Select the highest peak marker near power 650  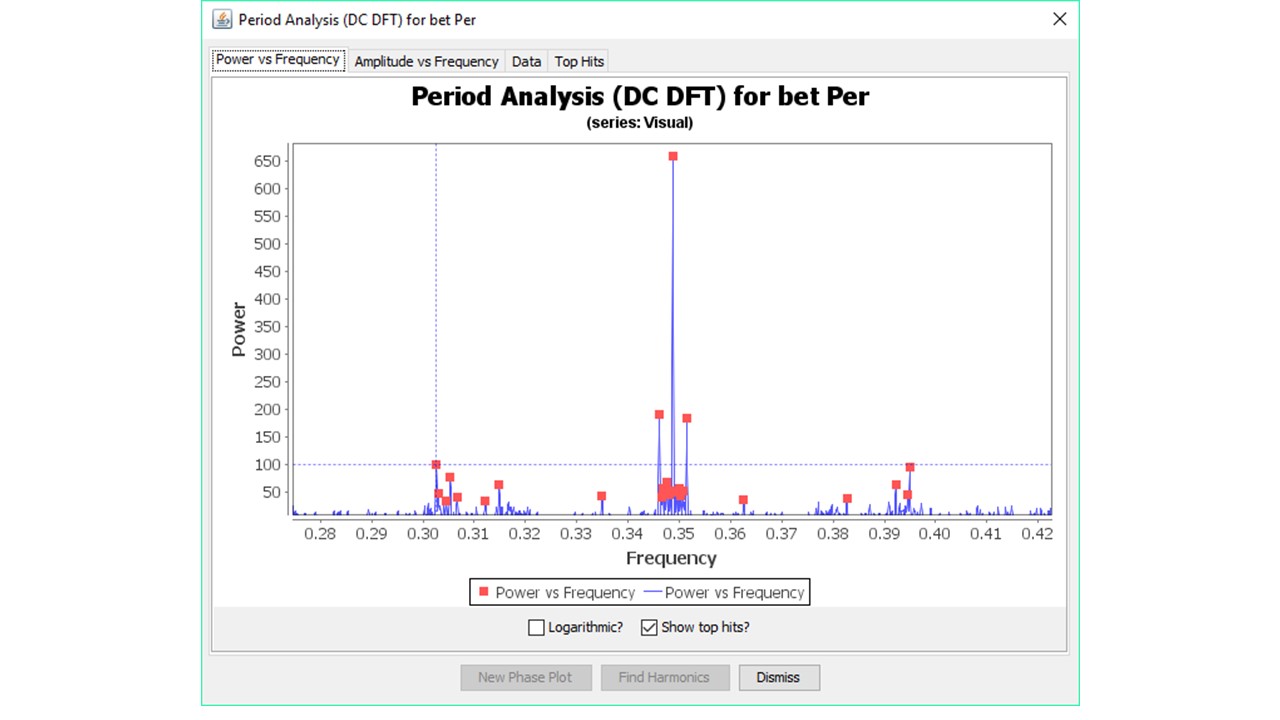click(x=673, y=156)
